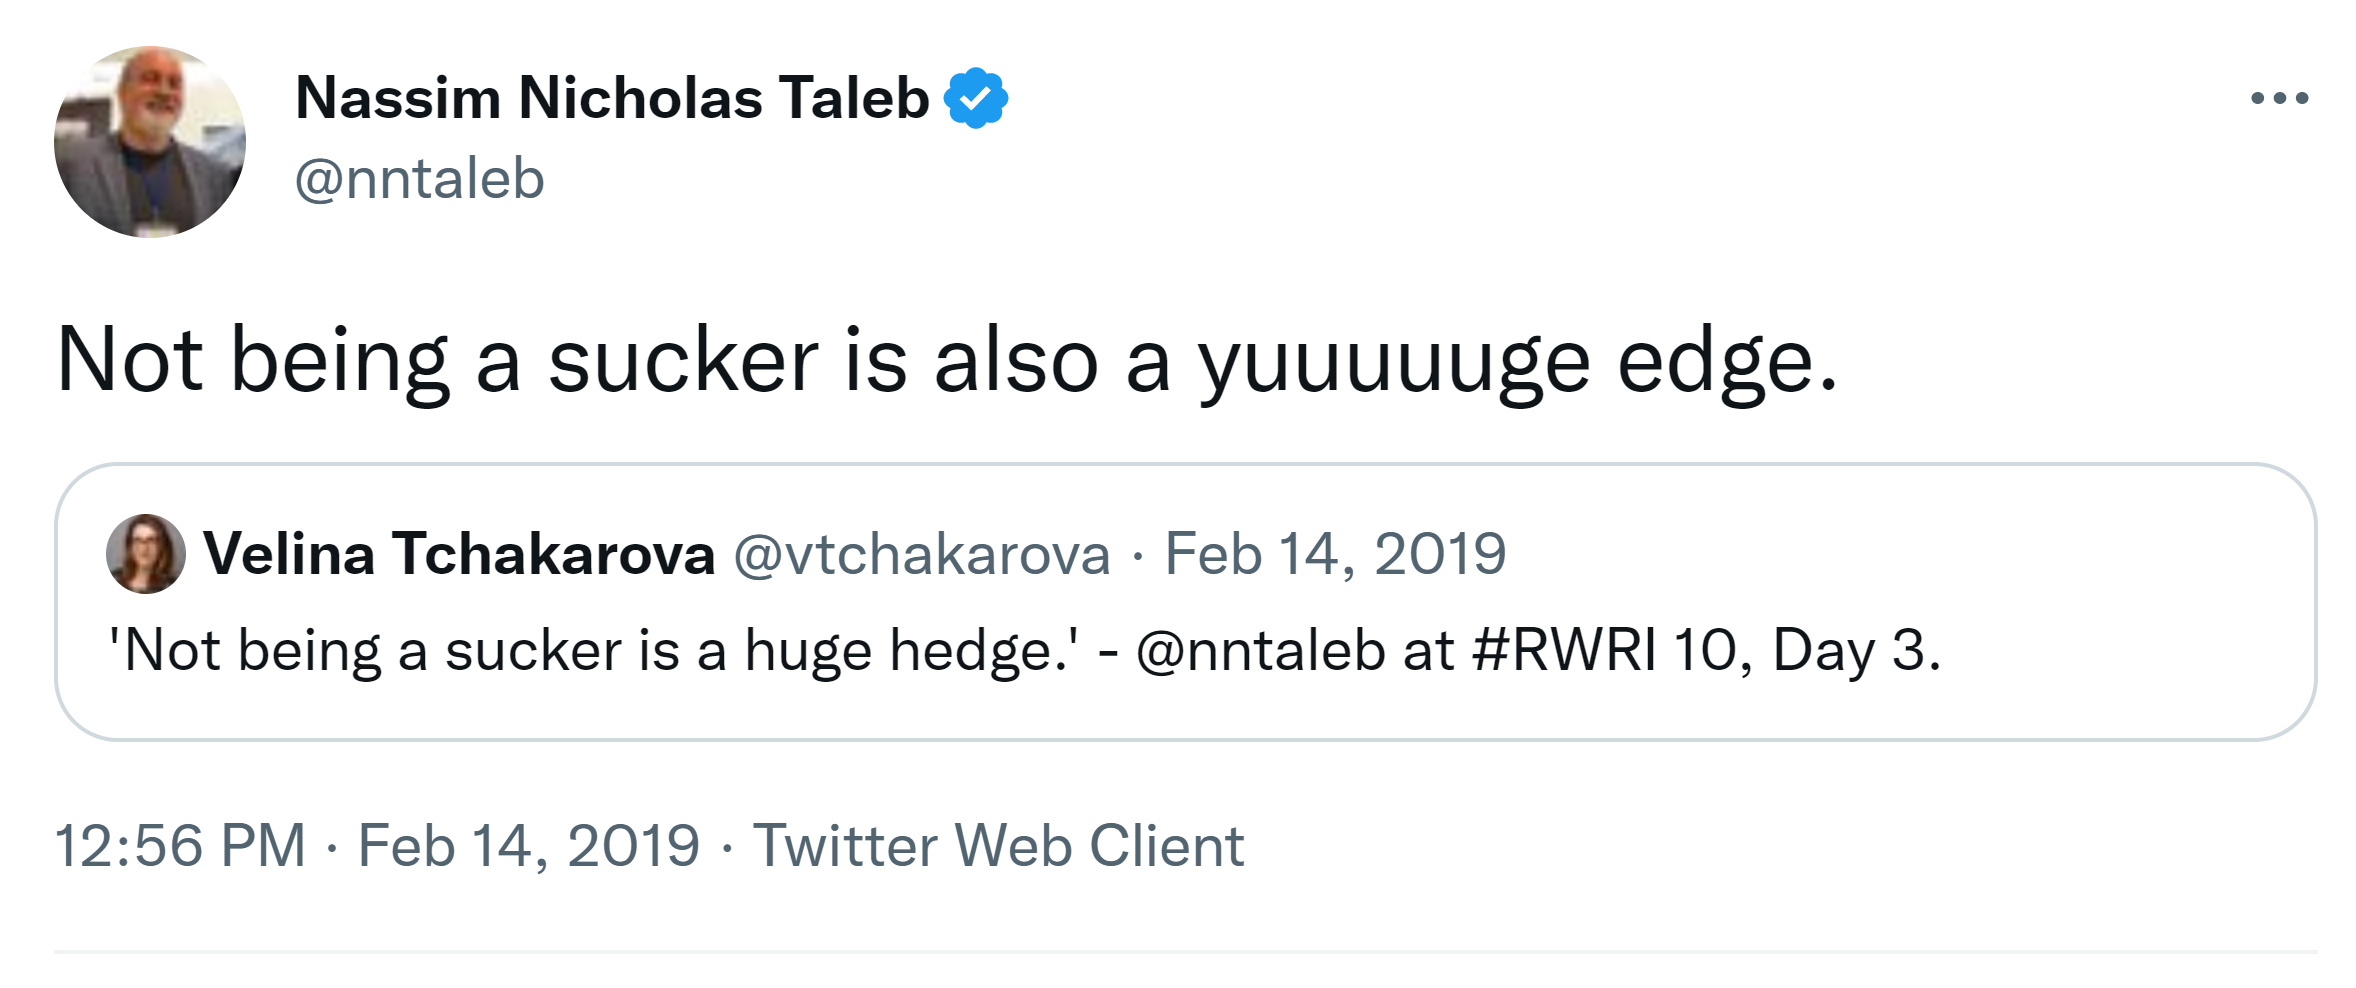Click the main tweet text about yuuuuuge edge
Image resolution: width=2356 pixels, height=988 pixels.
click(x=946, y=360)
